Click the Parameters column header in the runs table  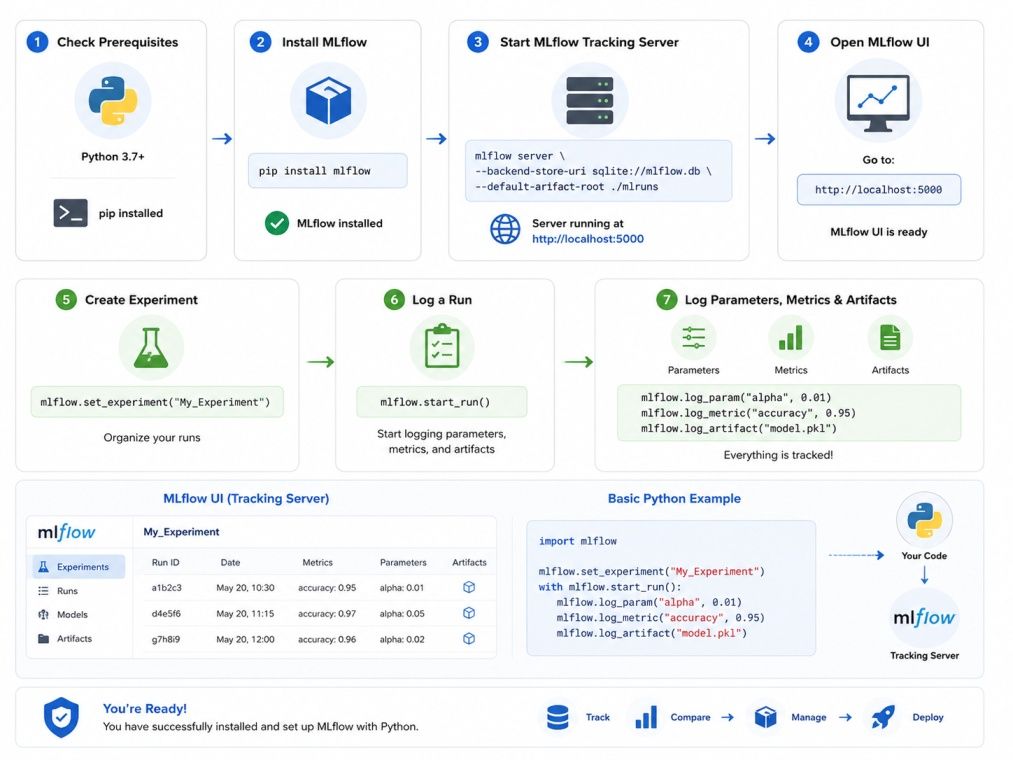[403, 562]
